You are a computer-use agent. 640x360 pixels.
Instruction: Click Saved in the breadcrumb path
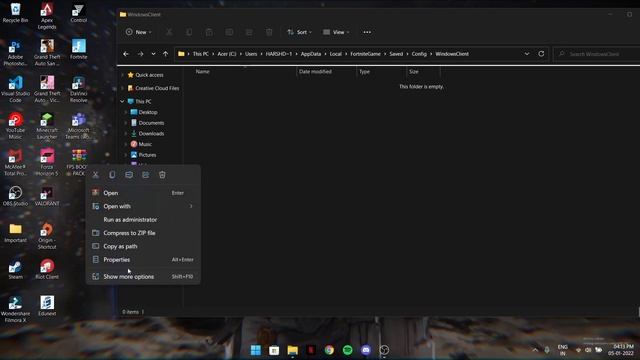coord(396,54)
